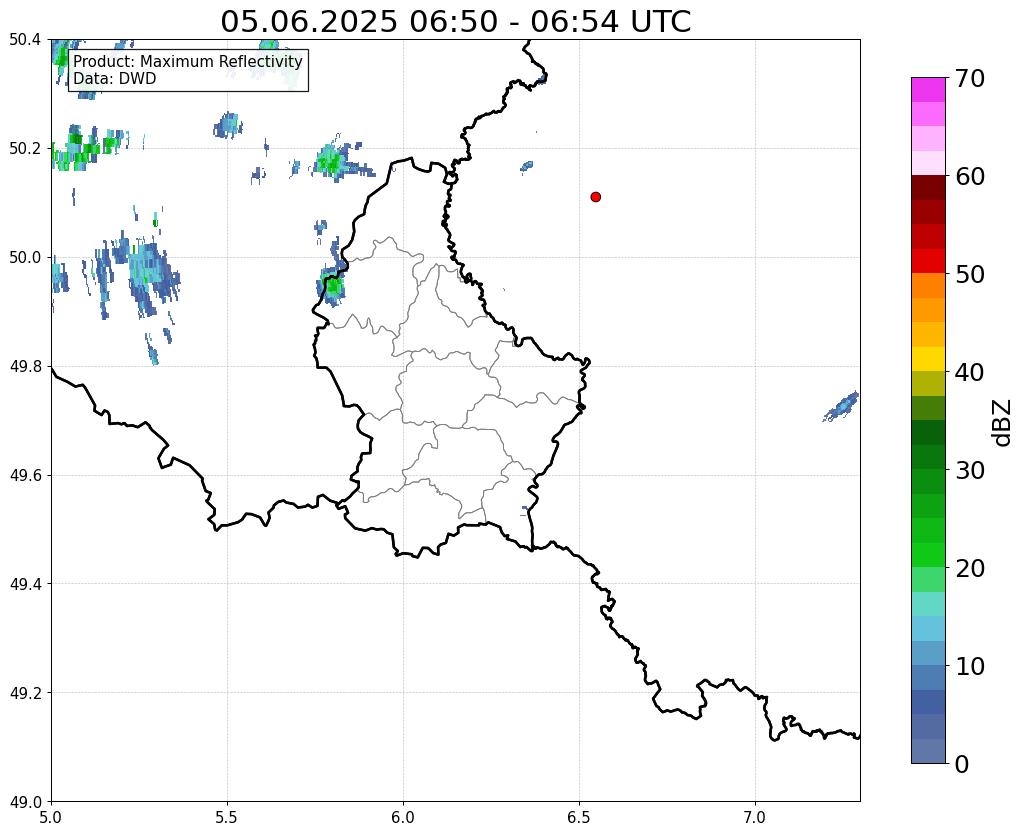Click the 20 dBZ colorbar label
This screenshot has width=1023, height=834.
tap(970, 568)
